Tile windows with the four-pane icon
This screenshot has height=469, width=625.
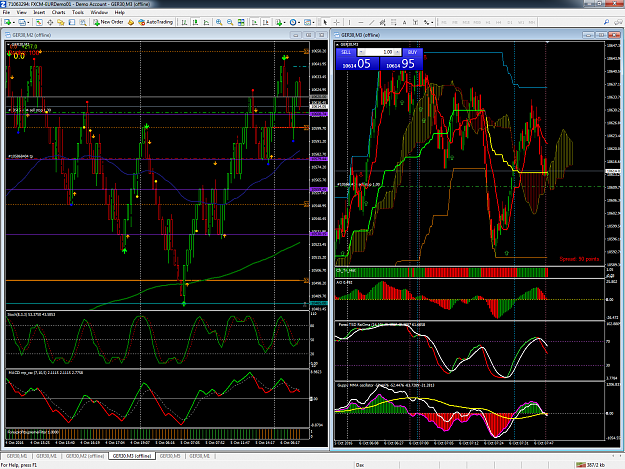[x=241, y=22]
